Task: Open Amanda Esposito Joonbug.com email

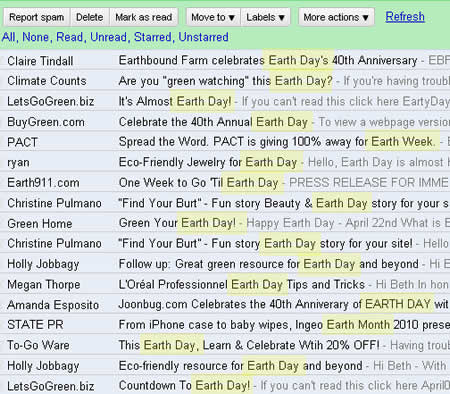Action: click(x=225, y=305)
